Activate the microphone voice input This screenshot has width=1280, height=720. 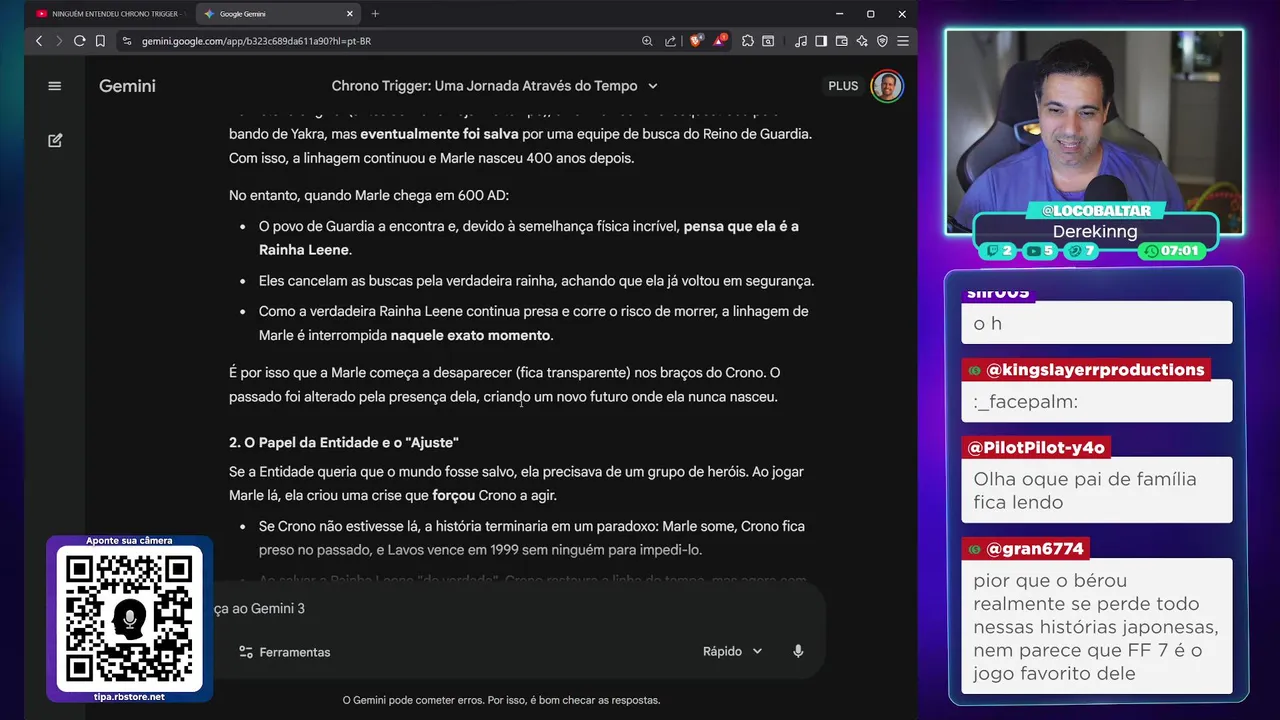click(x=798, y=651)
